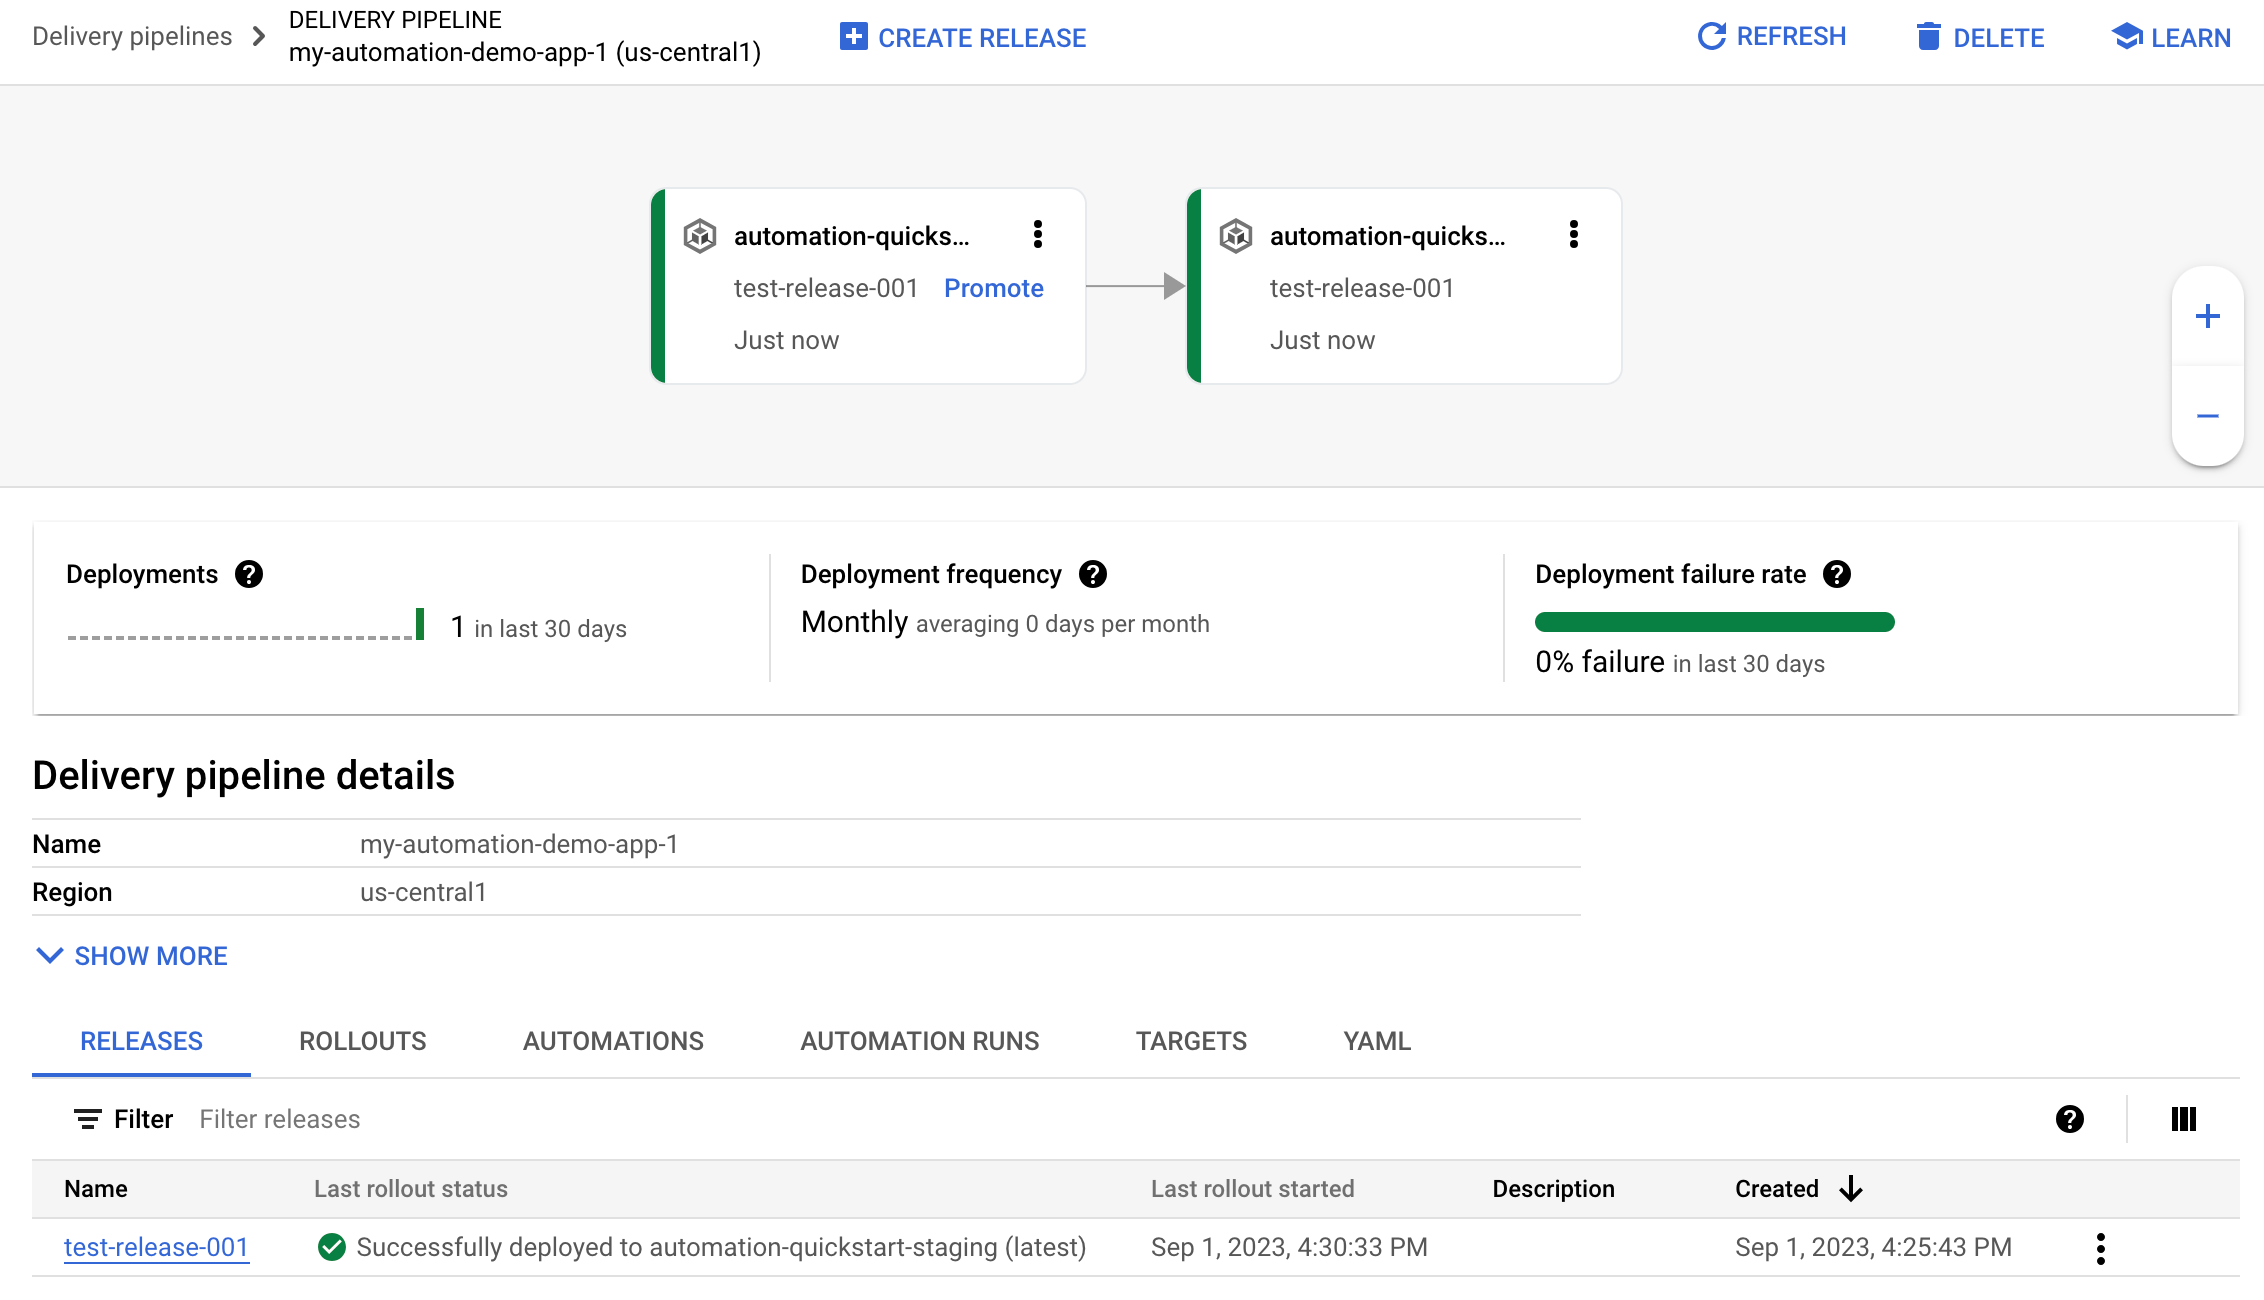
Task: Click the Cloud Deploy pipeline icon left stage
Action: pos(701,235)
